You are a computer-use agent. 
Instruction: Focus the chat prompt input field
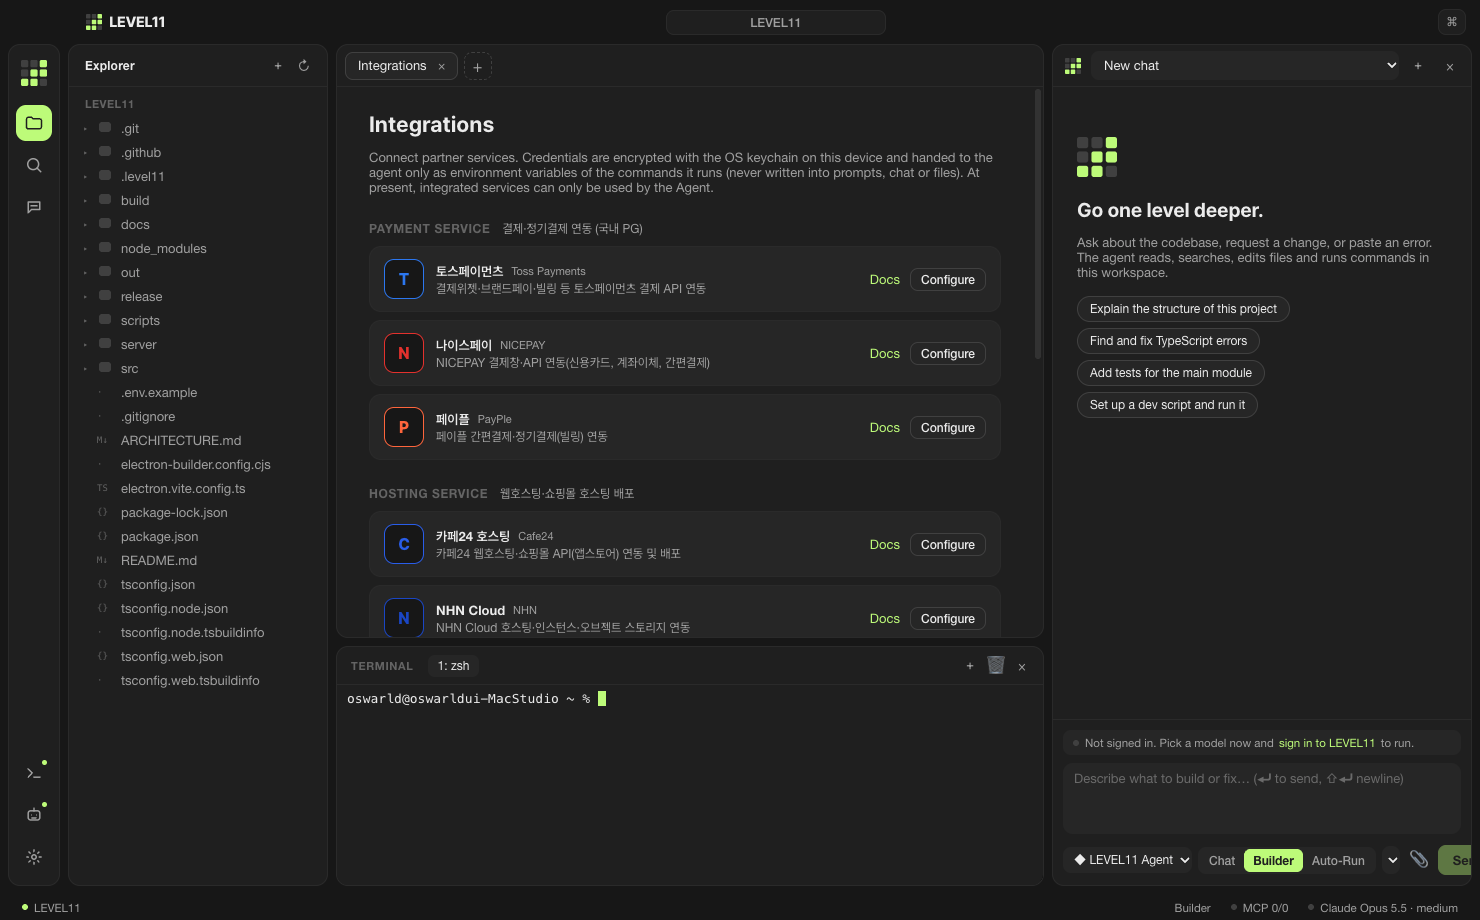click(1262, 799)
